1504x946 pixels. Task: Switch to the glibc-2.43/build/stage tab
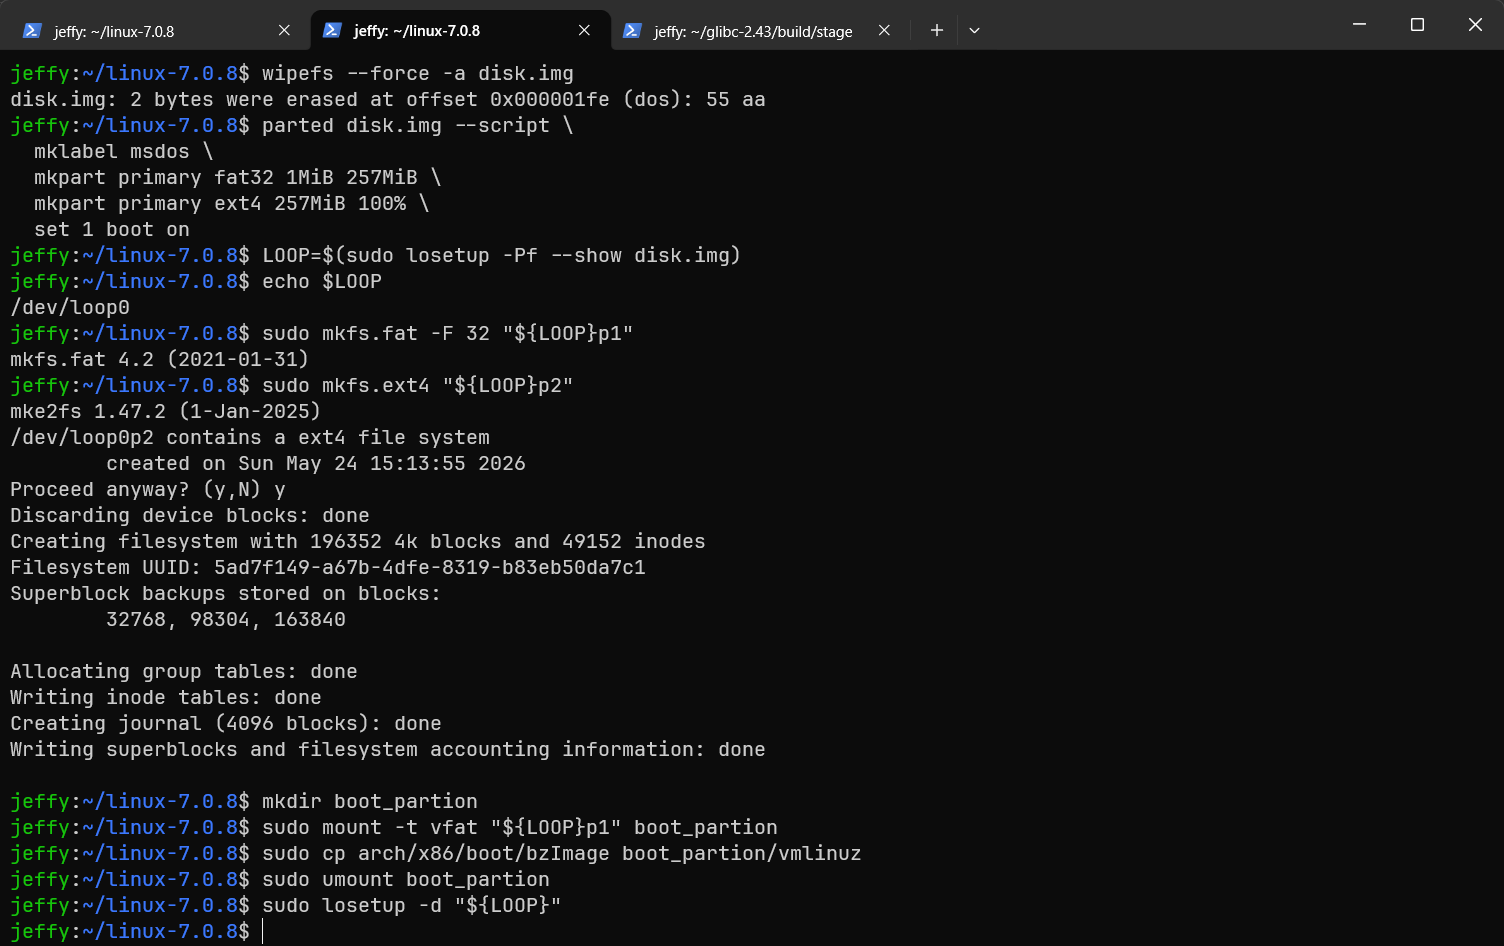[757, 30]
